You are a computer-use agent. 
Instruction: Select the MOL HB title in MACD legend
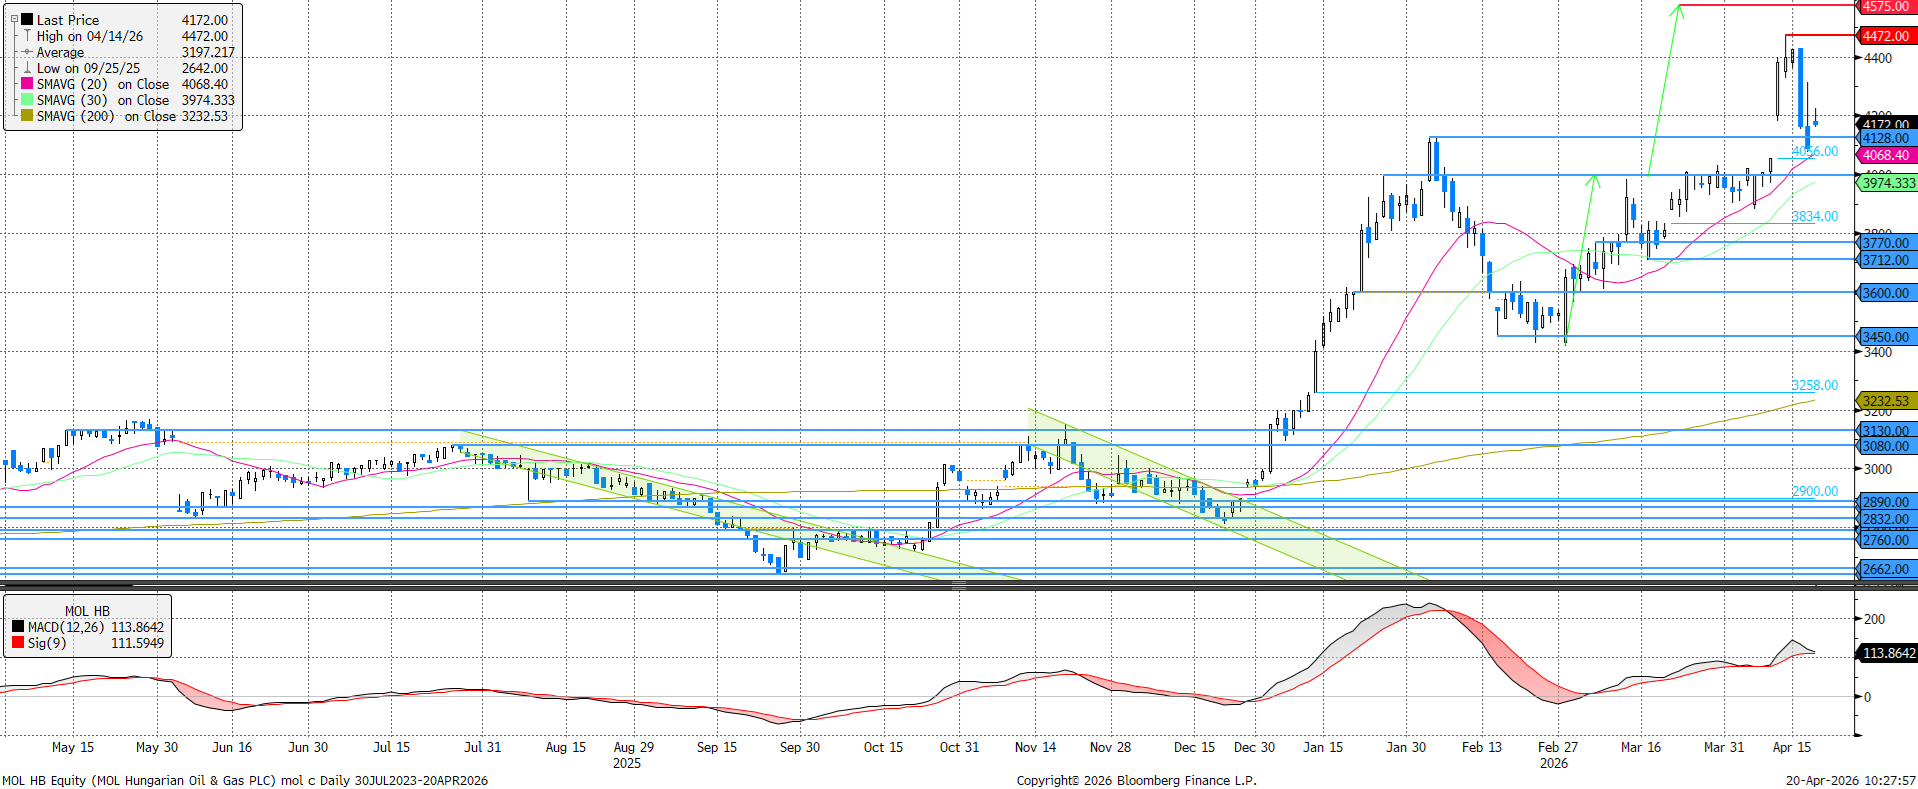coord(87,611)
